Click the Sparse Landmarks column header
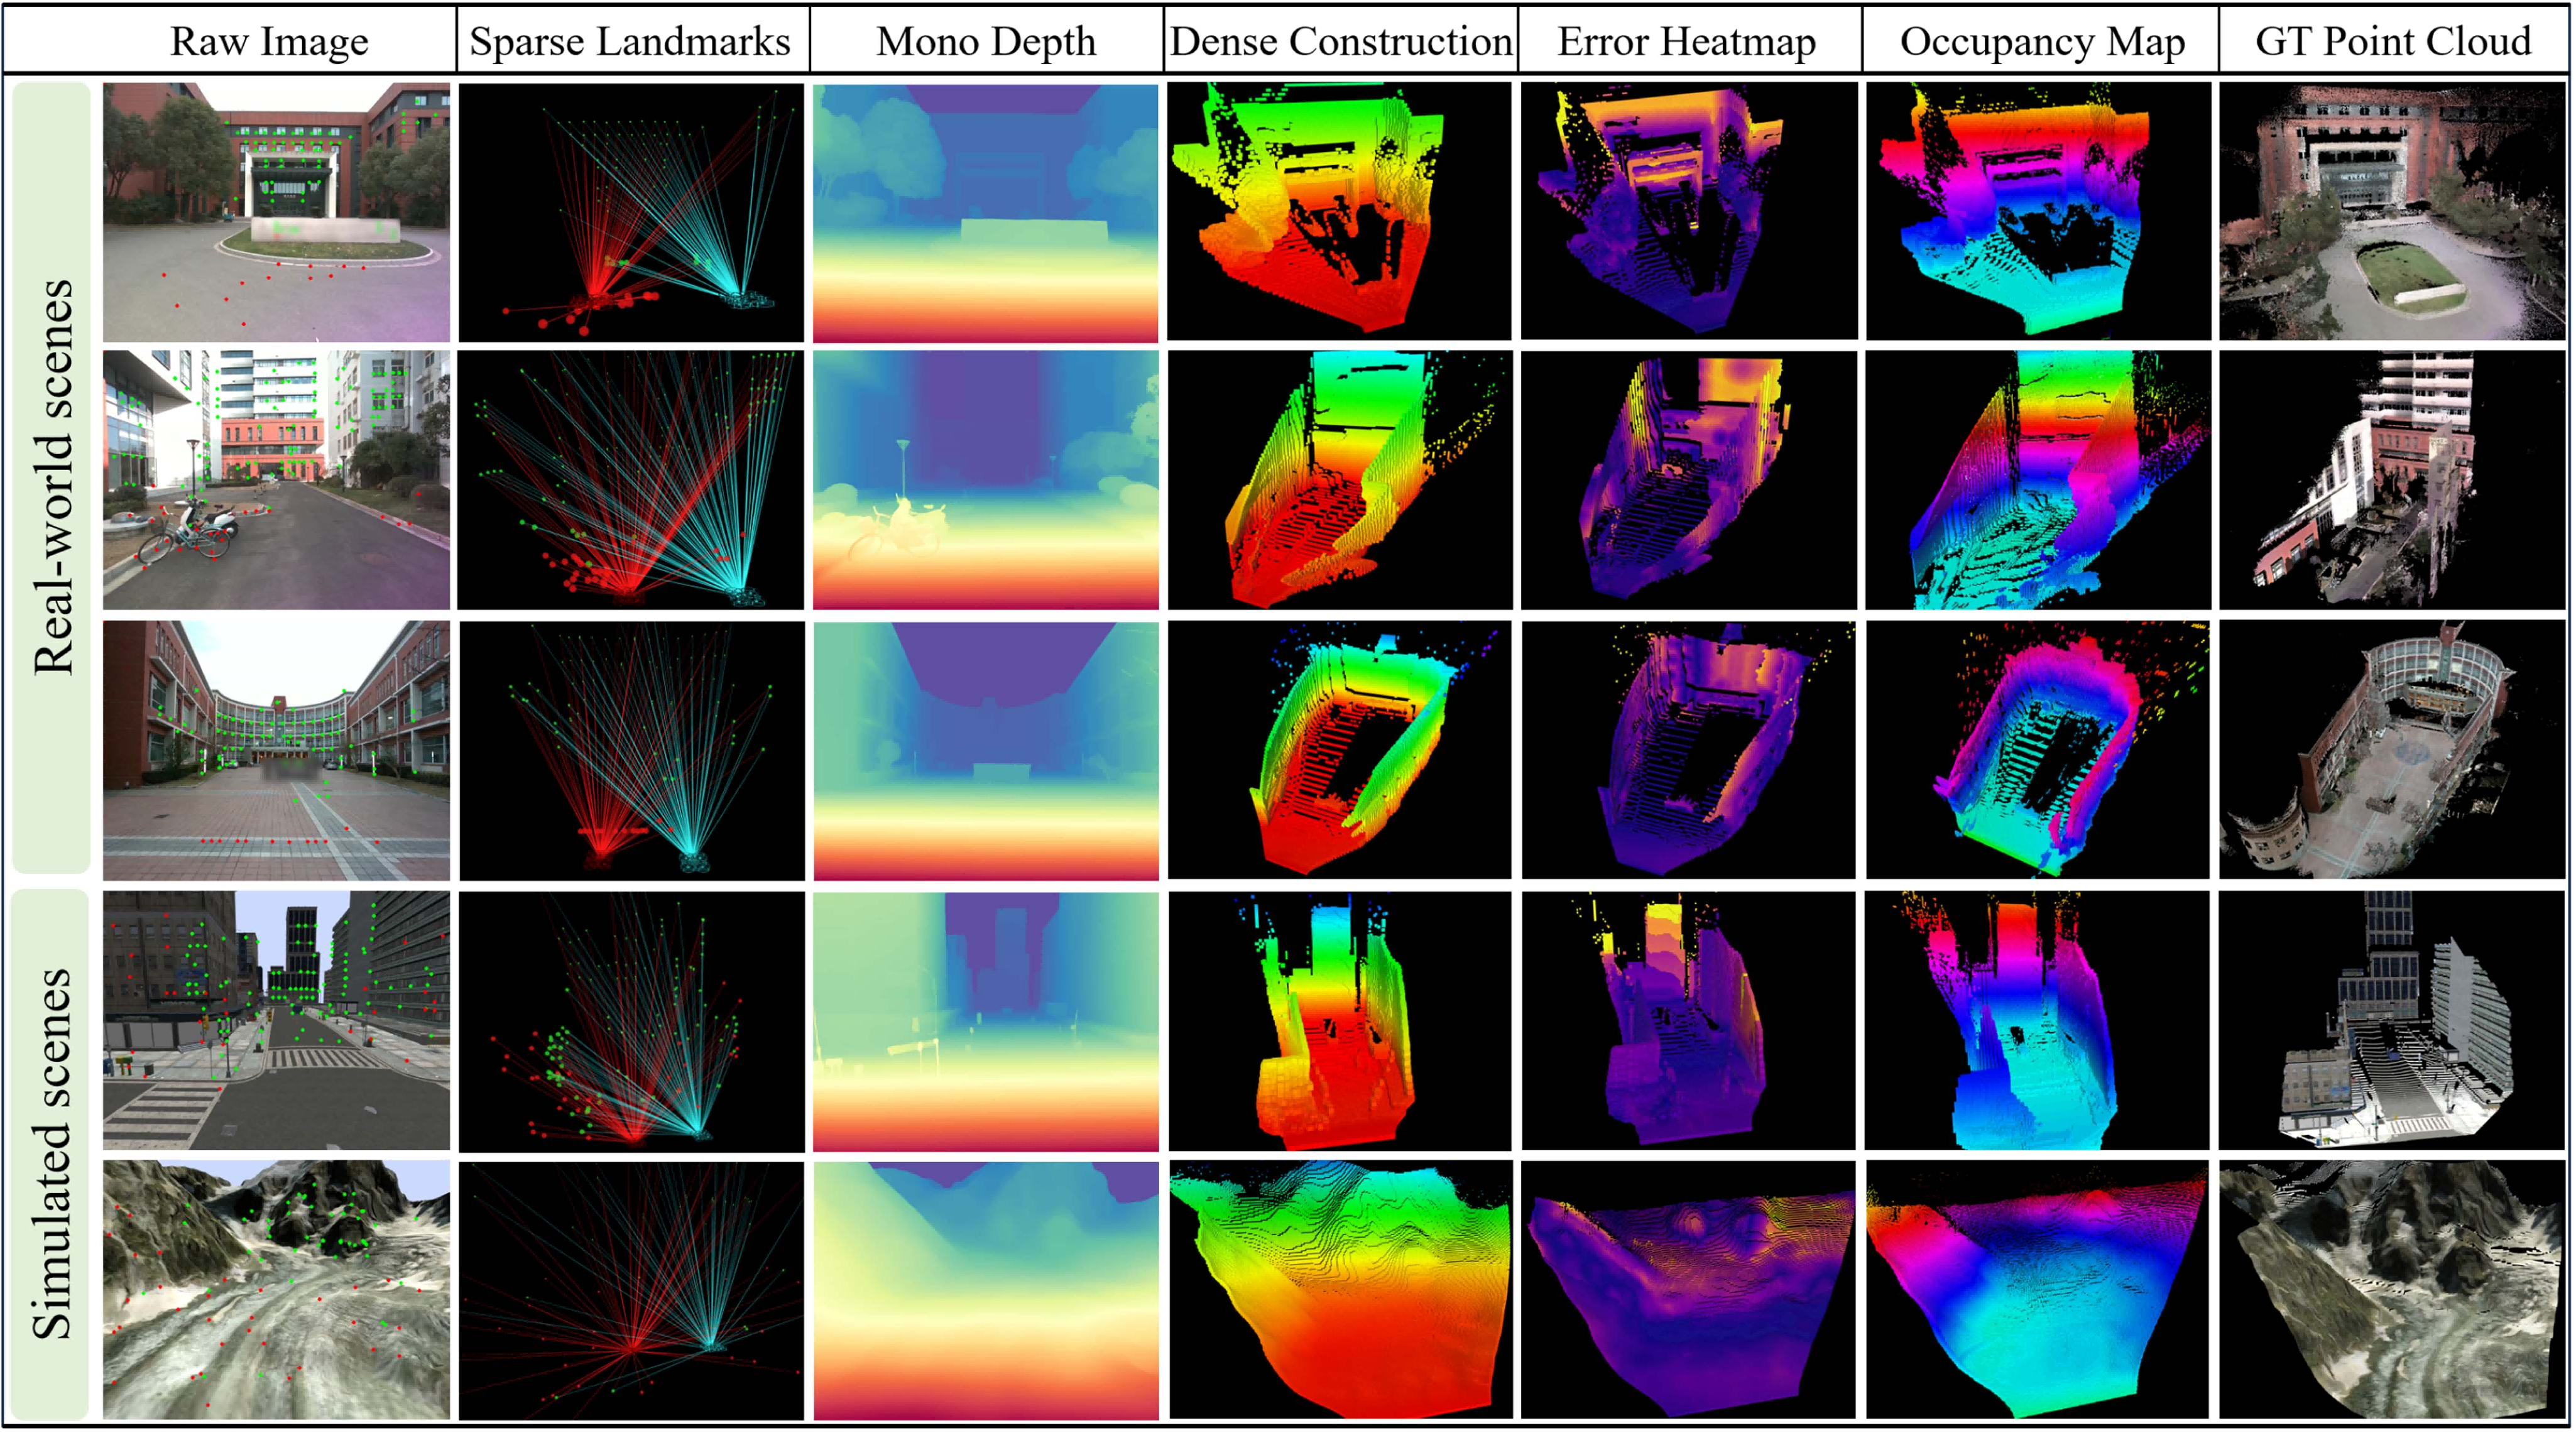The image size is (2576, 1433). click(630, 41)
